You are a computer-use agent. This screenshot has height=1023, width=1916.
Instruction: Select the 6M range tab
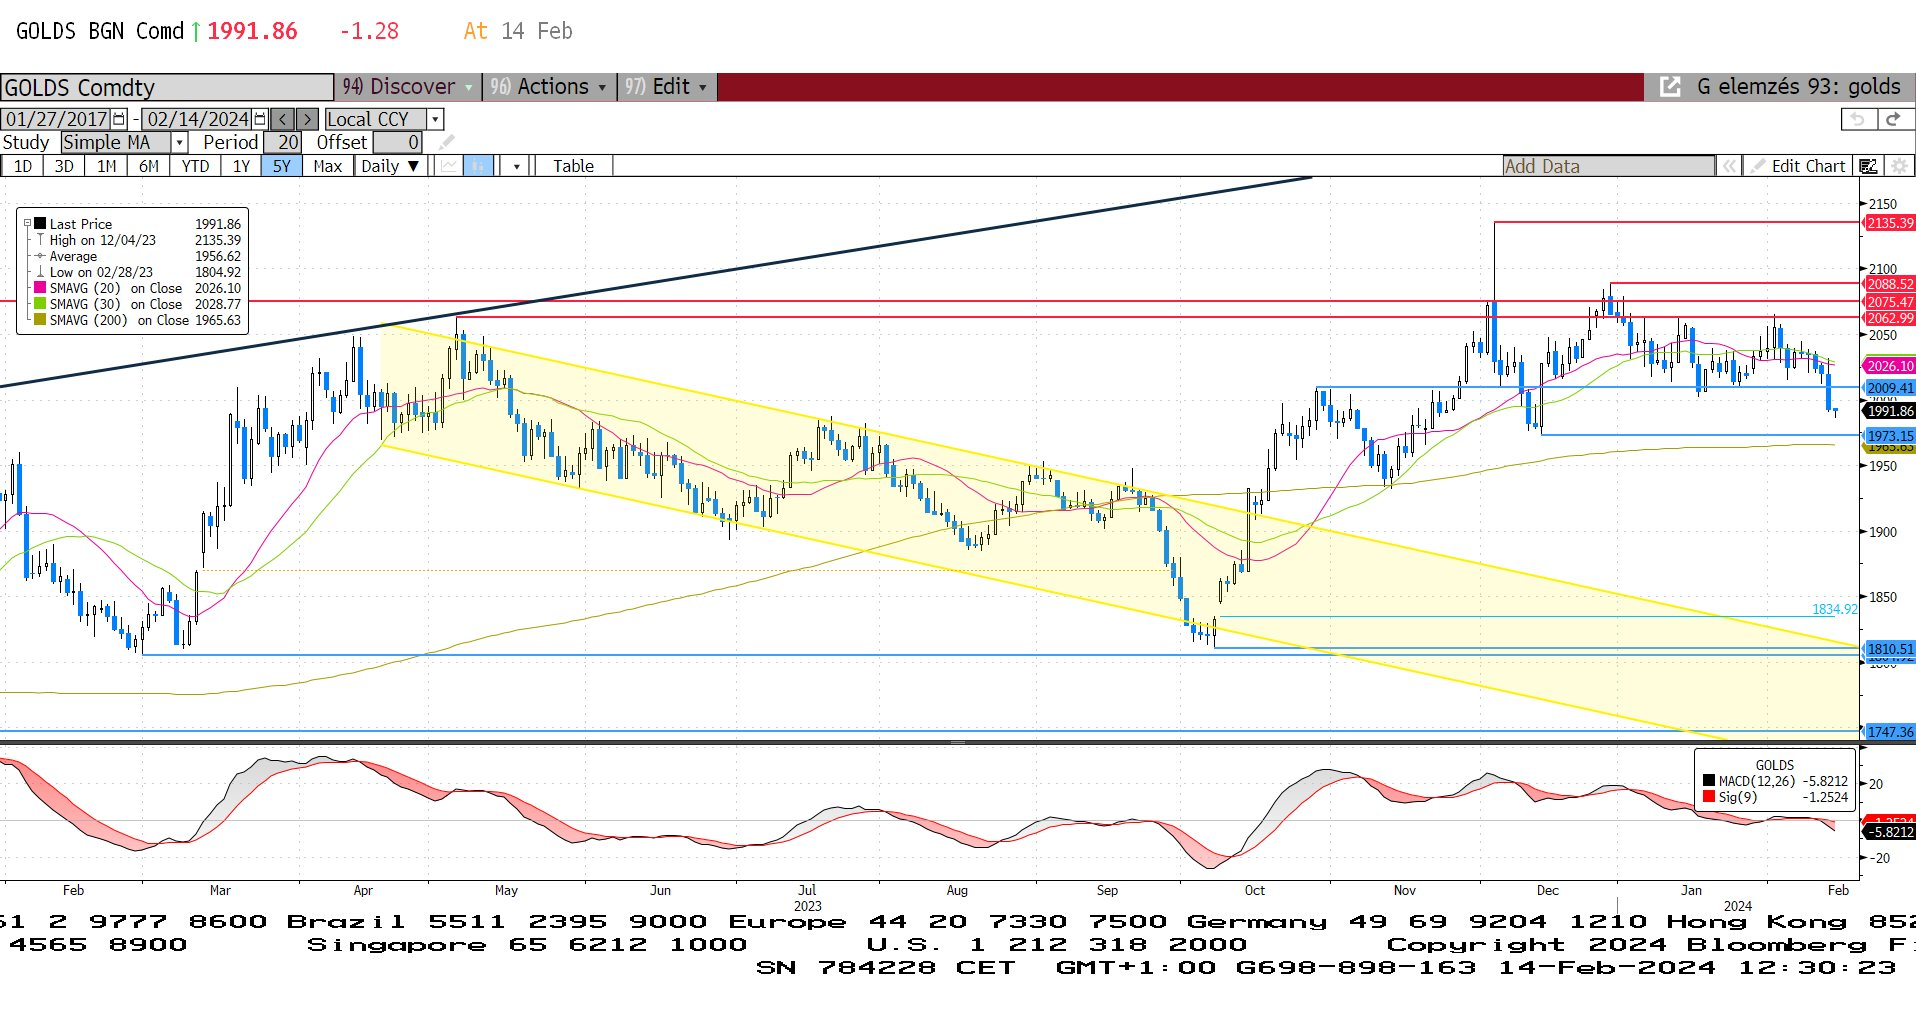point(148,166)
